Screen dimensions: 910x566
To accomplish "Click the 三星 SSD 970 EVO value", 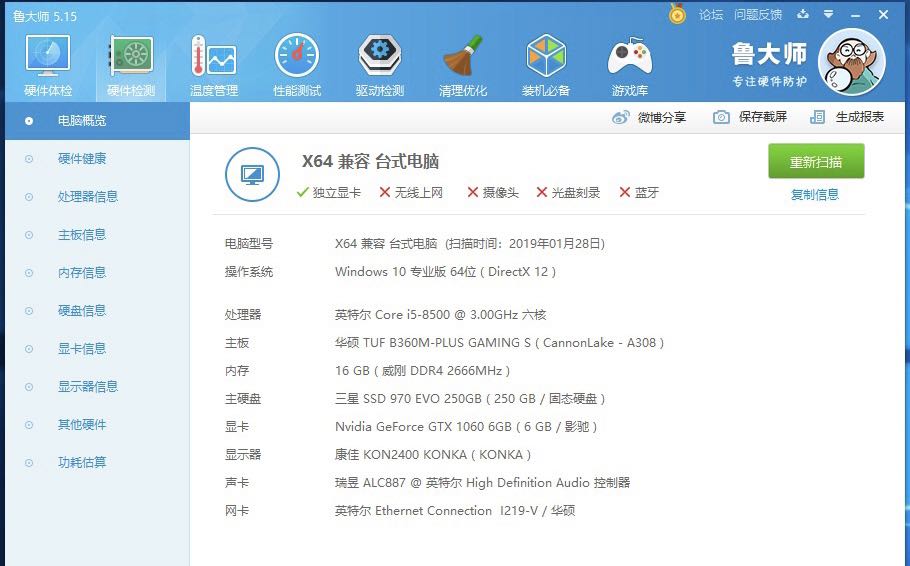I will click(470, 399).
